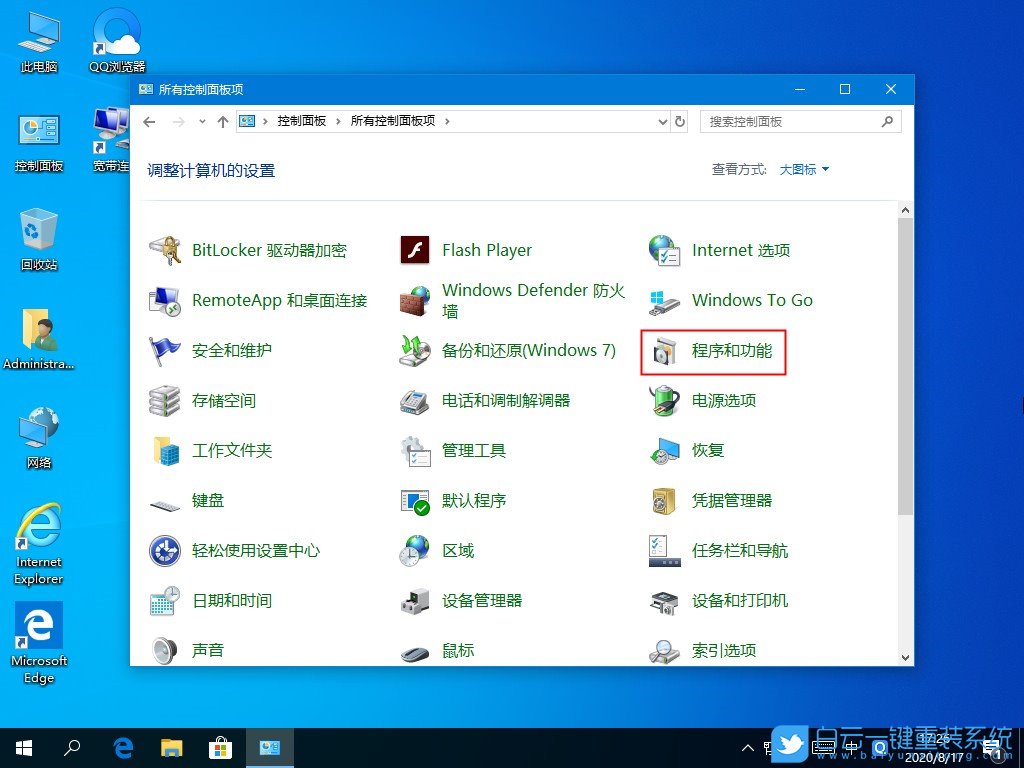Expand the 大图标 view mode dropdown
The image size is (1024, 768).
(801, 169)
